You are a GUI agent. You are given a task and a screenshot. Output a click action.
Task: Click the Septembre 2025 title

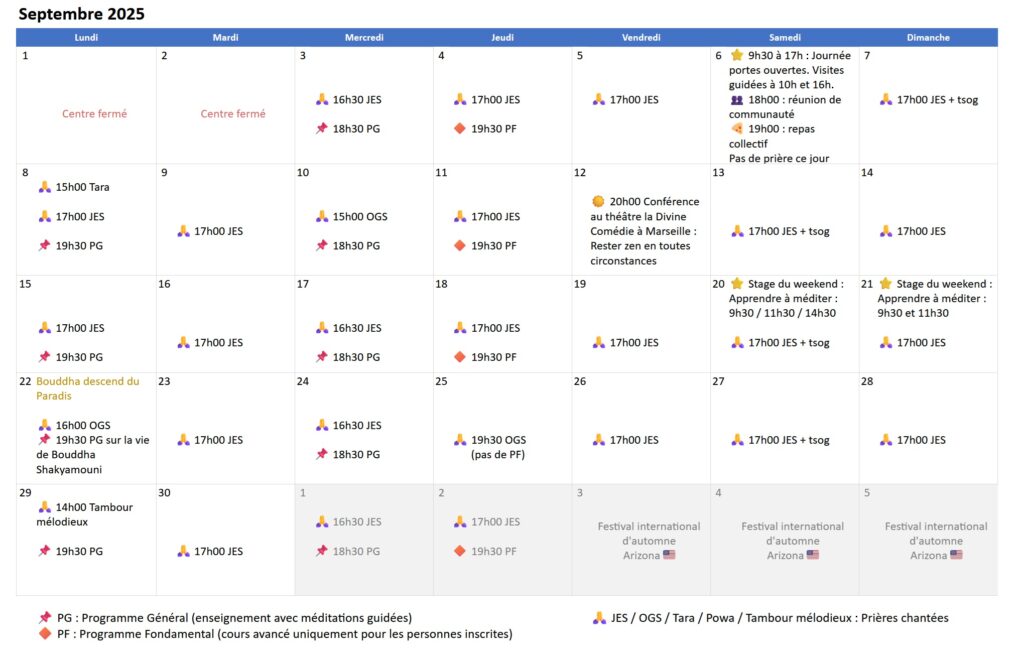[x=81, y=14]
